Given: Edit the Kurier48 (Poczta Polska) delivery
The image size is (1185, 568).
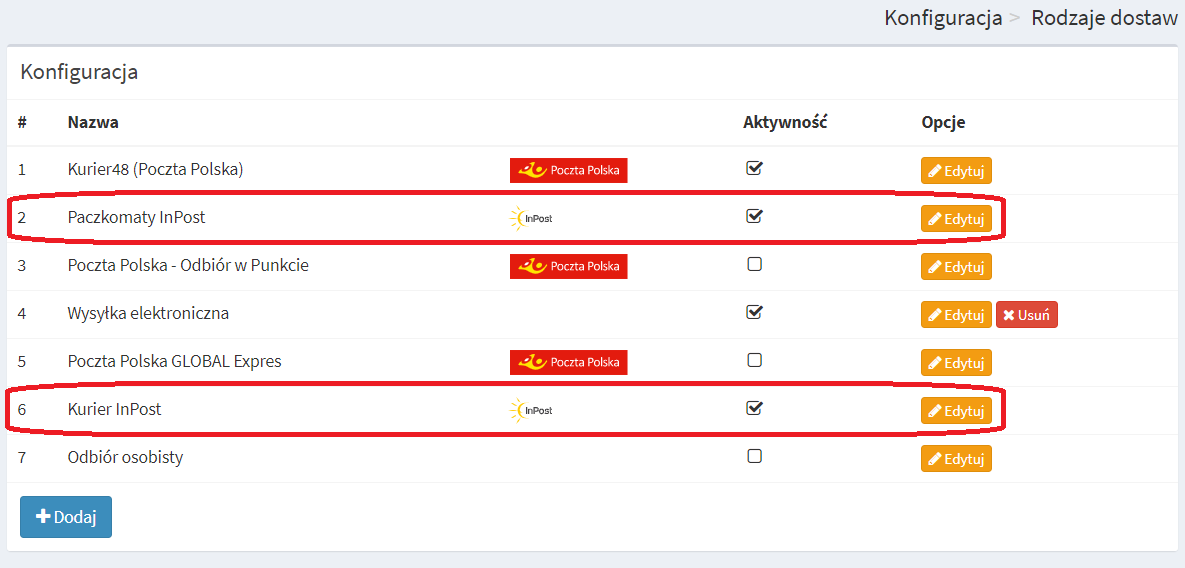Looking at the screenshot, I should coord(956,171).
